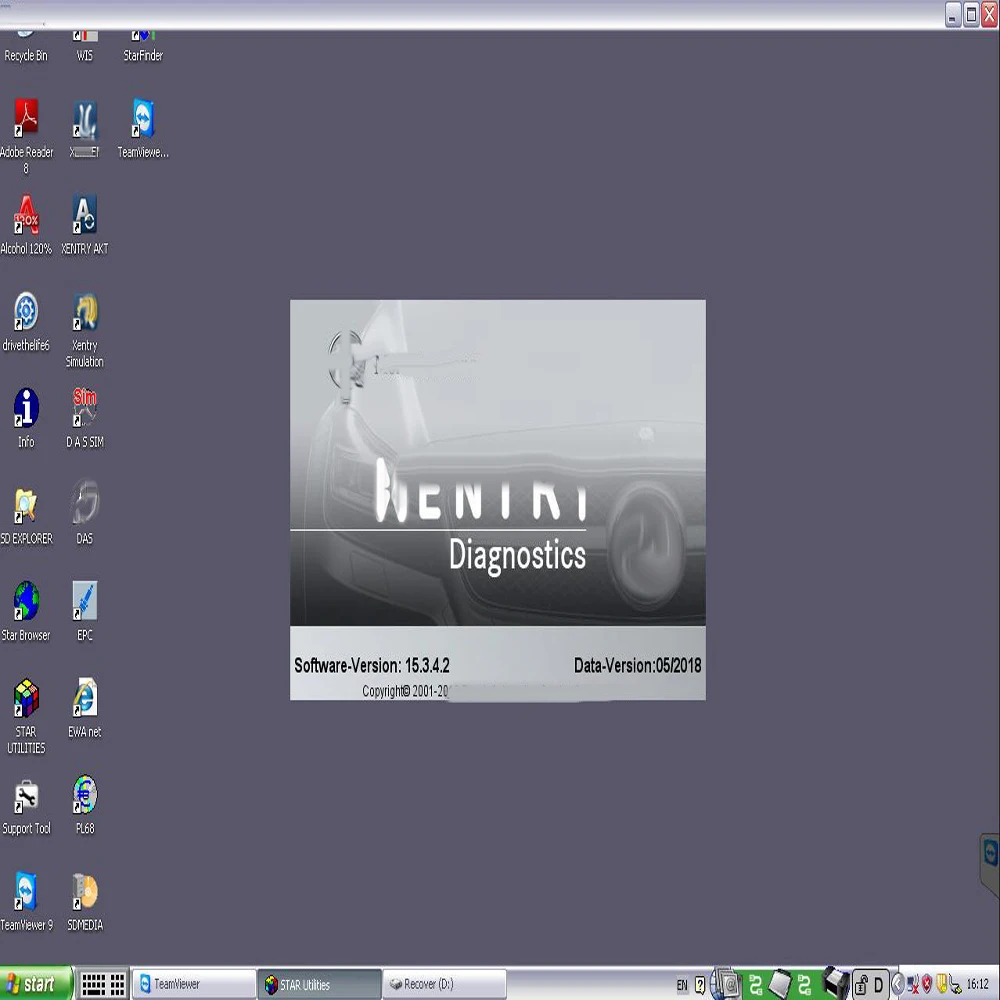The height and width of the screenshot is (1000, 1000).
Task: Click the Data-Version:05/2018 text
Action: coord(637,666)
